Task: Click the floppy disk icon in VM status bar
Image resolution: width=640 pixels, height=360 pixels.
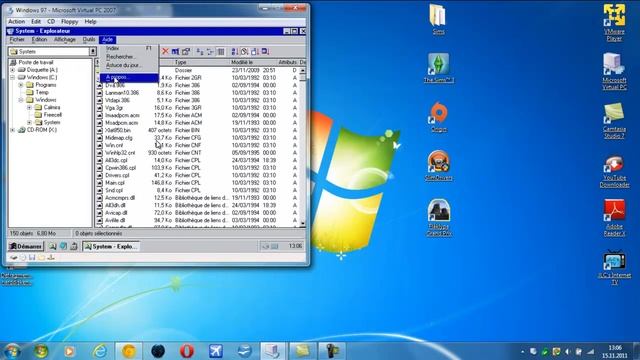Action: 32,258
